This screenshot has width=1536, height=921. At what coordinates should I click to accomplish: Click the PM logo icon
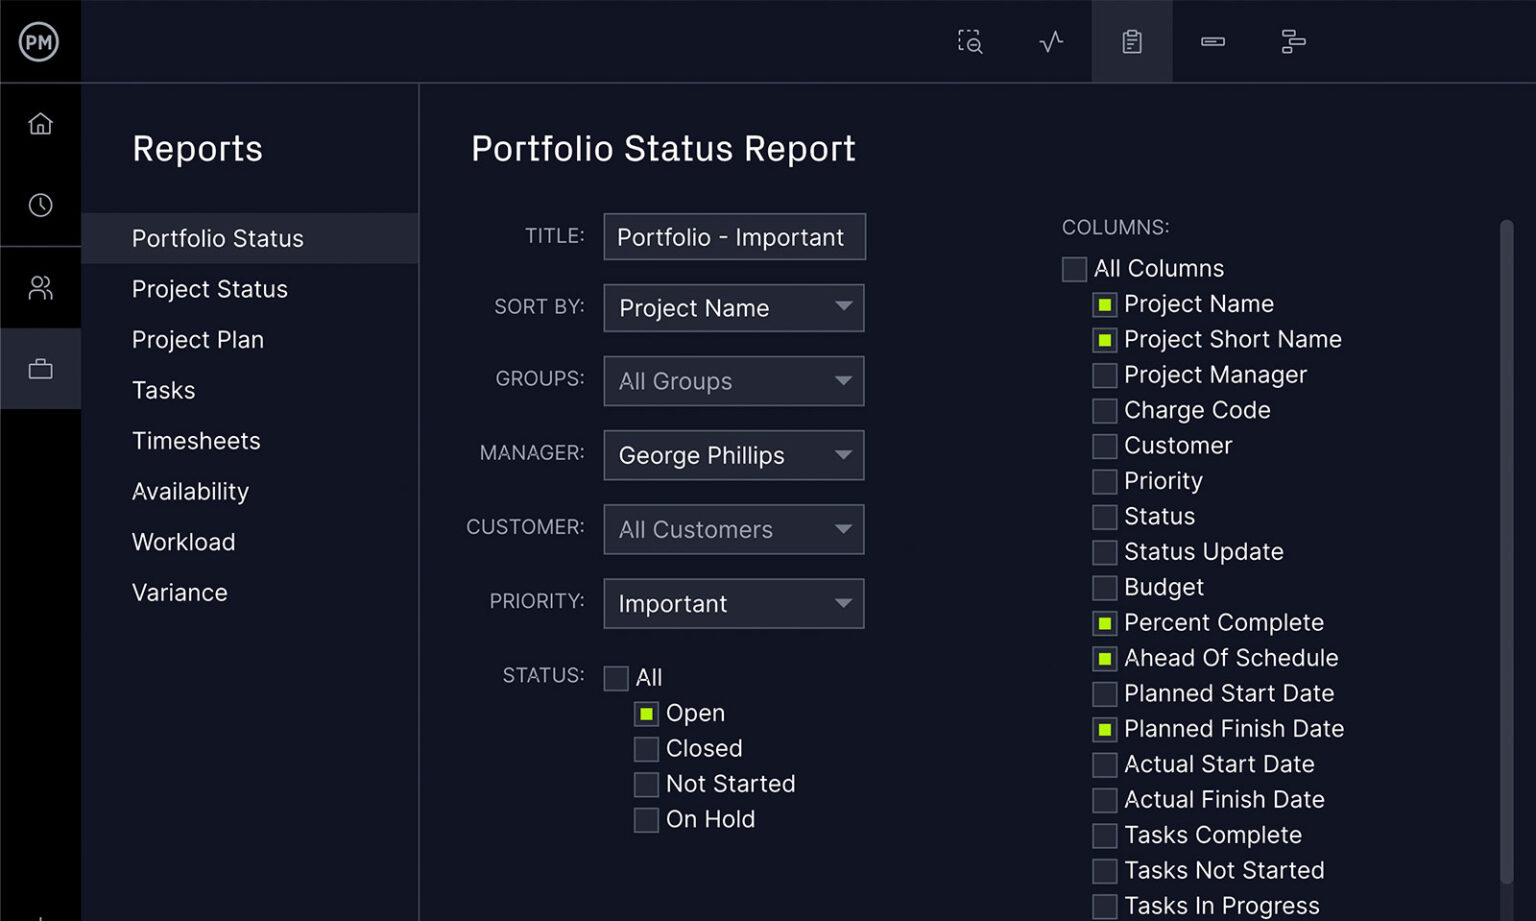coord(39,42)
